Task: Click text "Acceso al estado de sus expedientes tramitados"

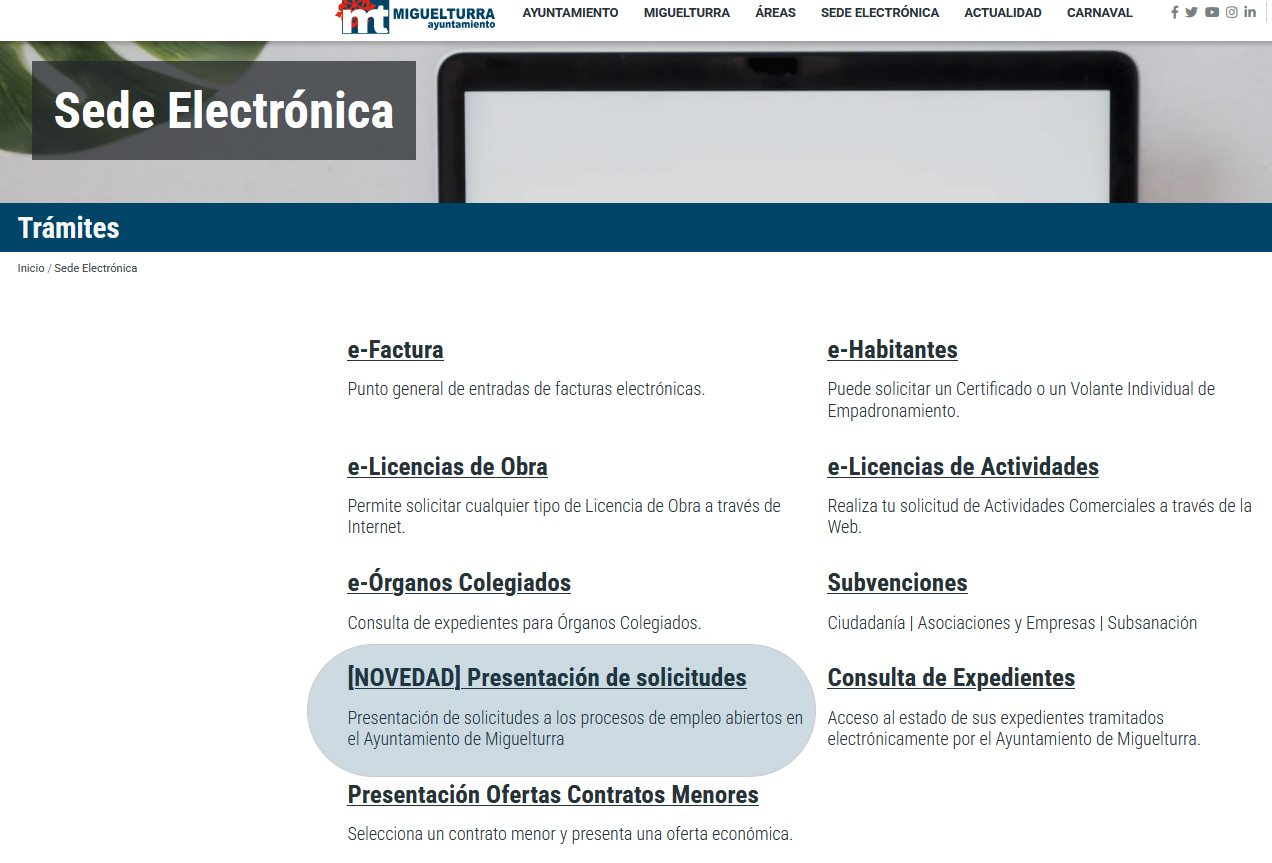Action: 995,718
